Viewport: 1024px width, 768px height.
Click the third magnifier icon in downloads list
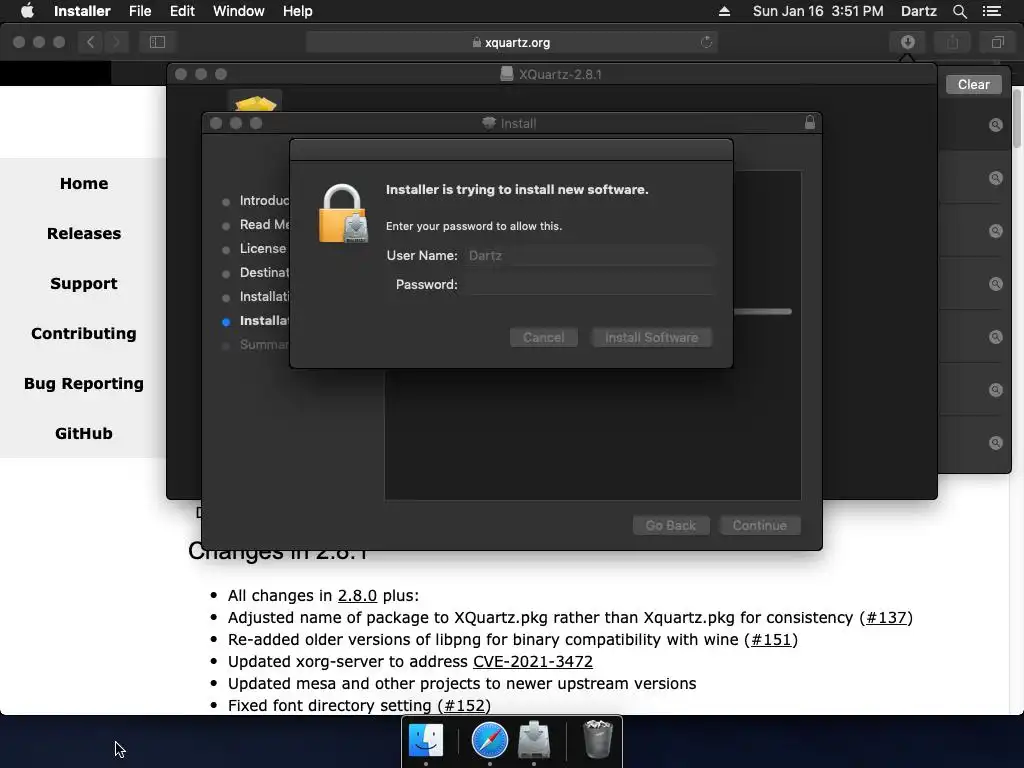(995, 231)
